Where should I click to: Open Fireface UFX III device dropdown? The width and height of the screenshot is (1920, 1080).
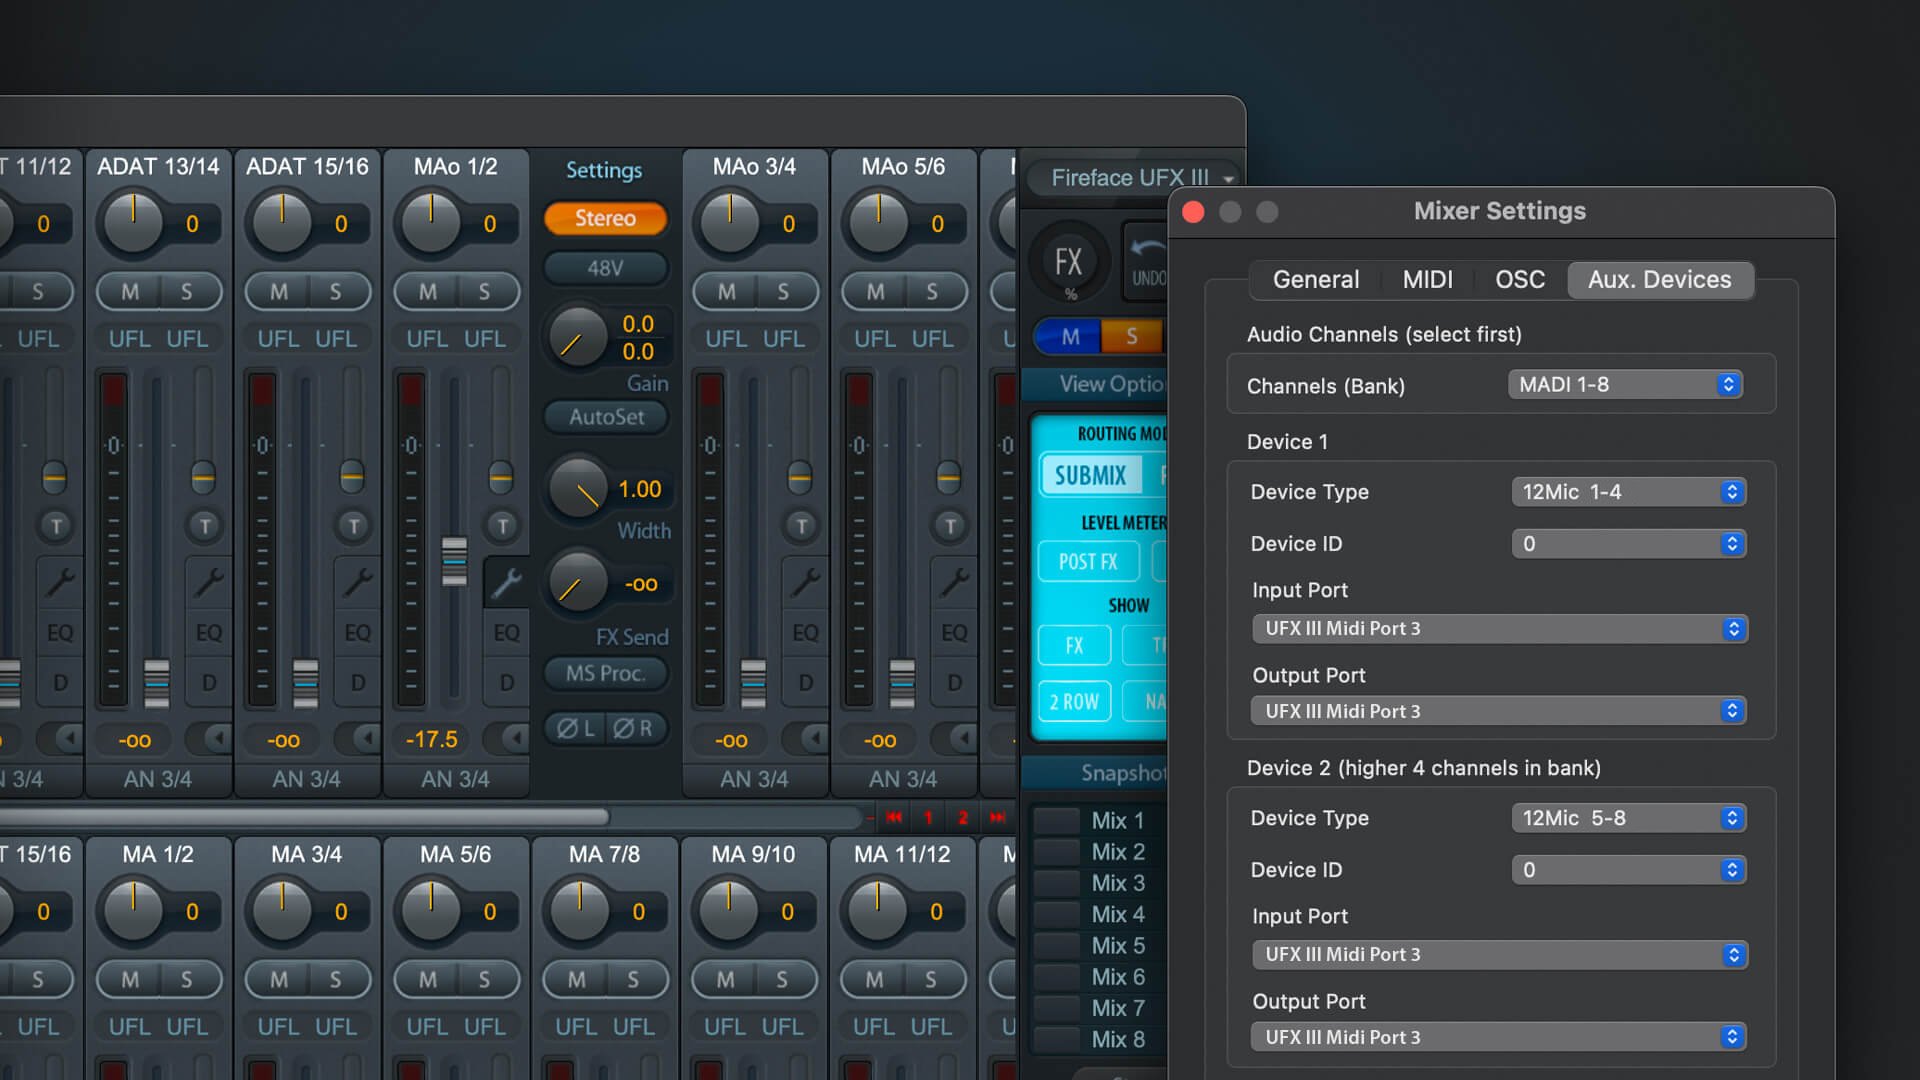point(1135,178)
